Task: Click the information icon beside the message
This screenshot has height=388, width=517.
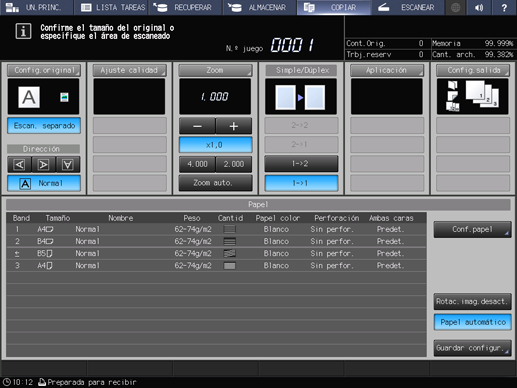Action: coord(23,31)
